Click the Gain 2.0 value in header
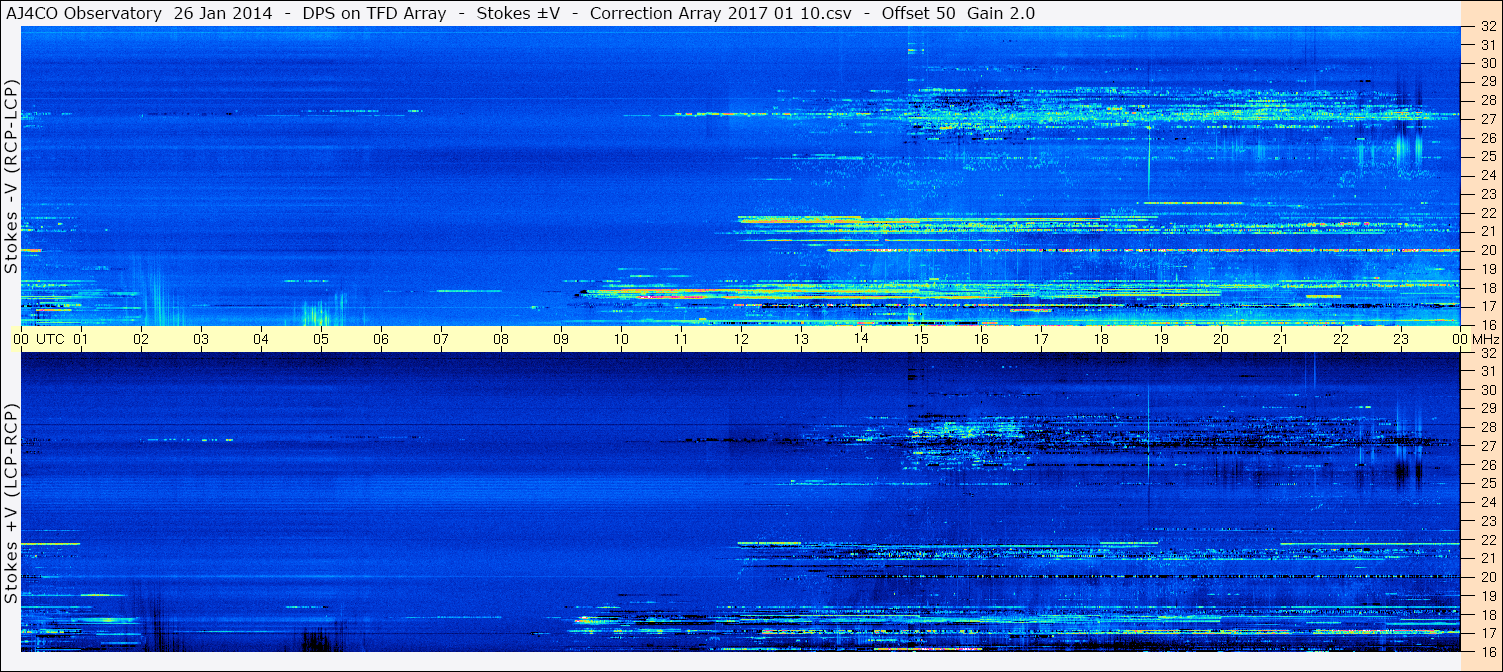 (1001, 13)
